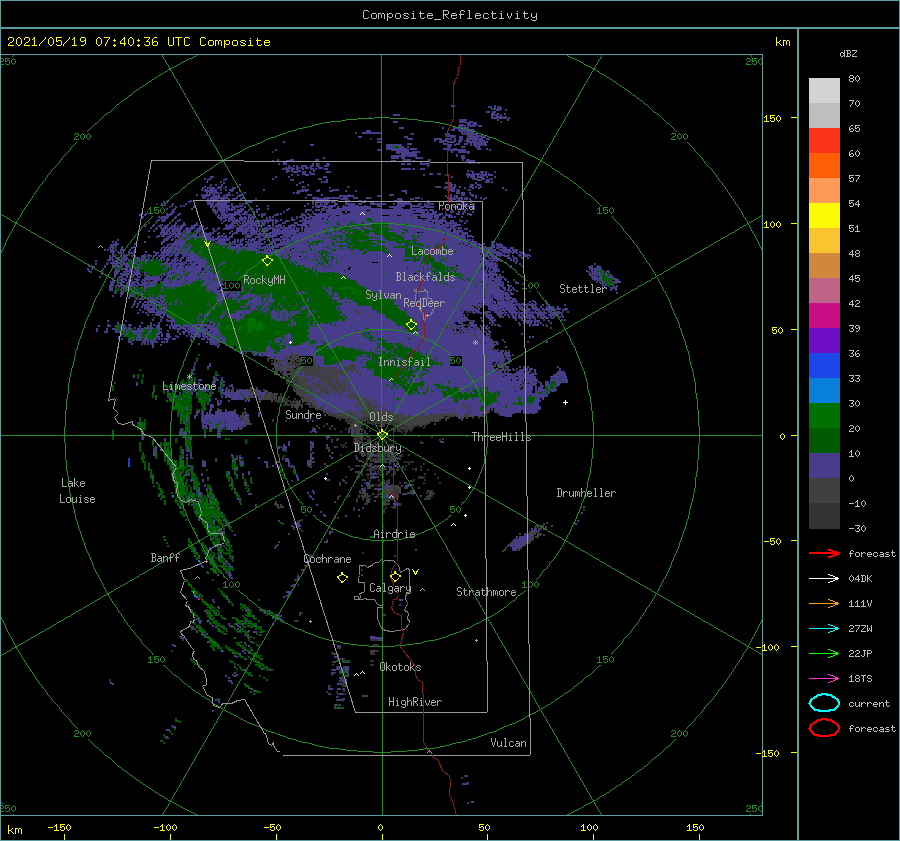Image resolution: width=900 pixels, height=841 pixels.
Task: Click the white 04DK arrow legend icon
Action: [824, 578]
